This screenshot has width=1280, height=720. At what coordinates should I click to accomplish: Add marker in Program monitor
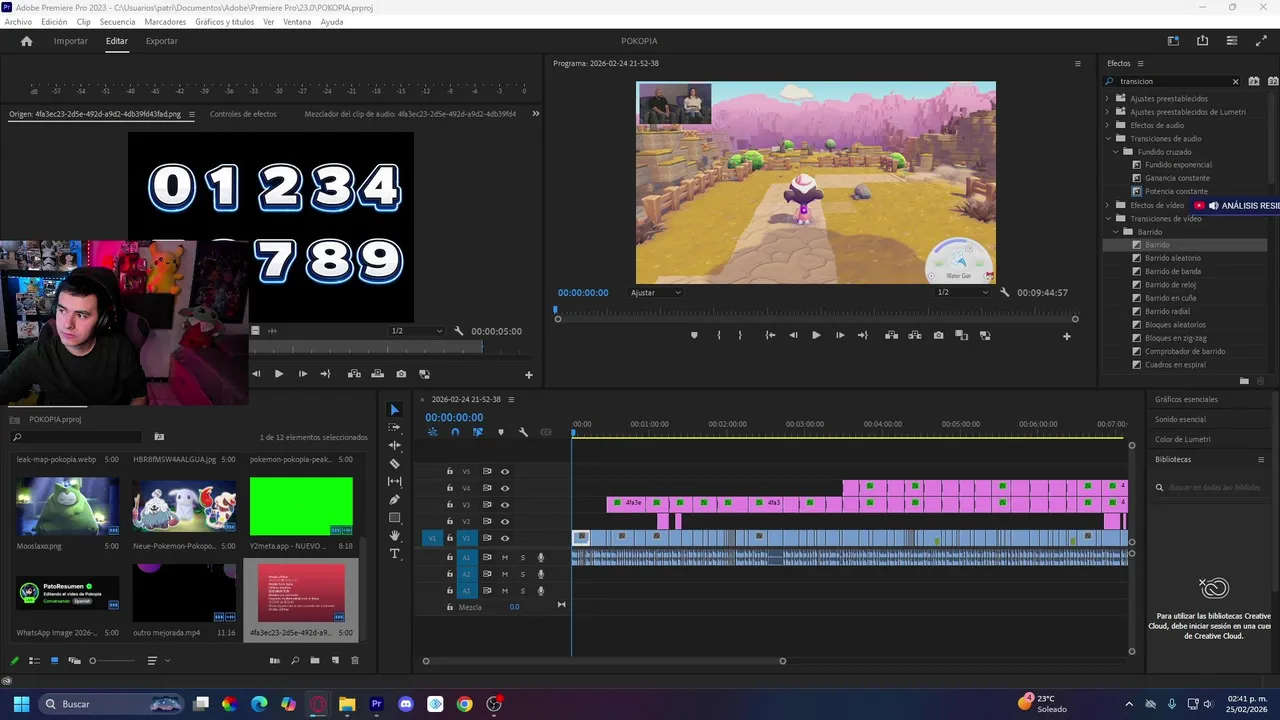point(694,335)
